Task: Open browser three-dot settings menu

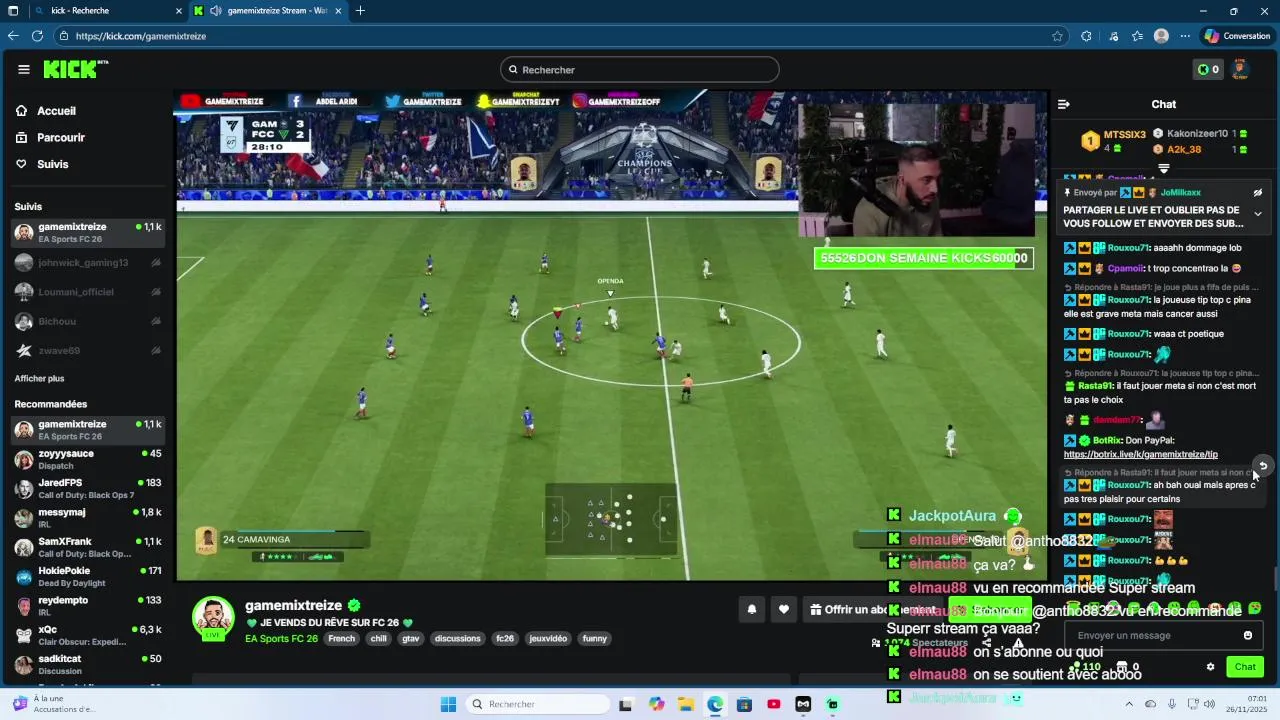Action: (1185, 36)
